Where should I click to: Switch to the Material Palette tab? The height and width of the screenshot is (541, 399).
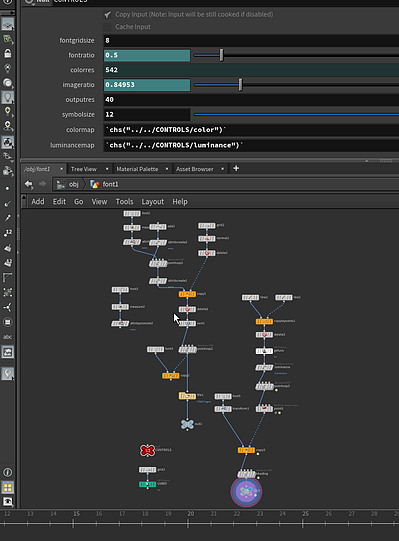[x=137, y=169]
